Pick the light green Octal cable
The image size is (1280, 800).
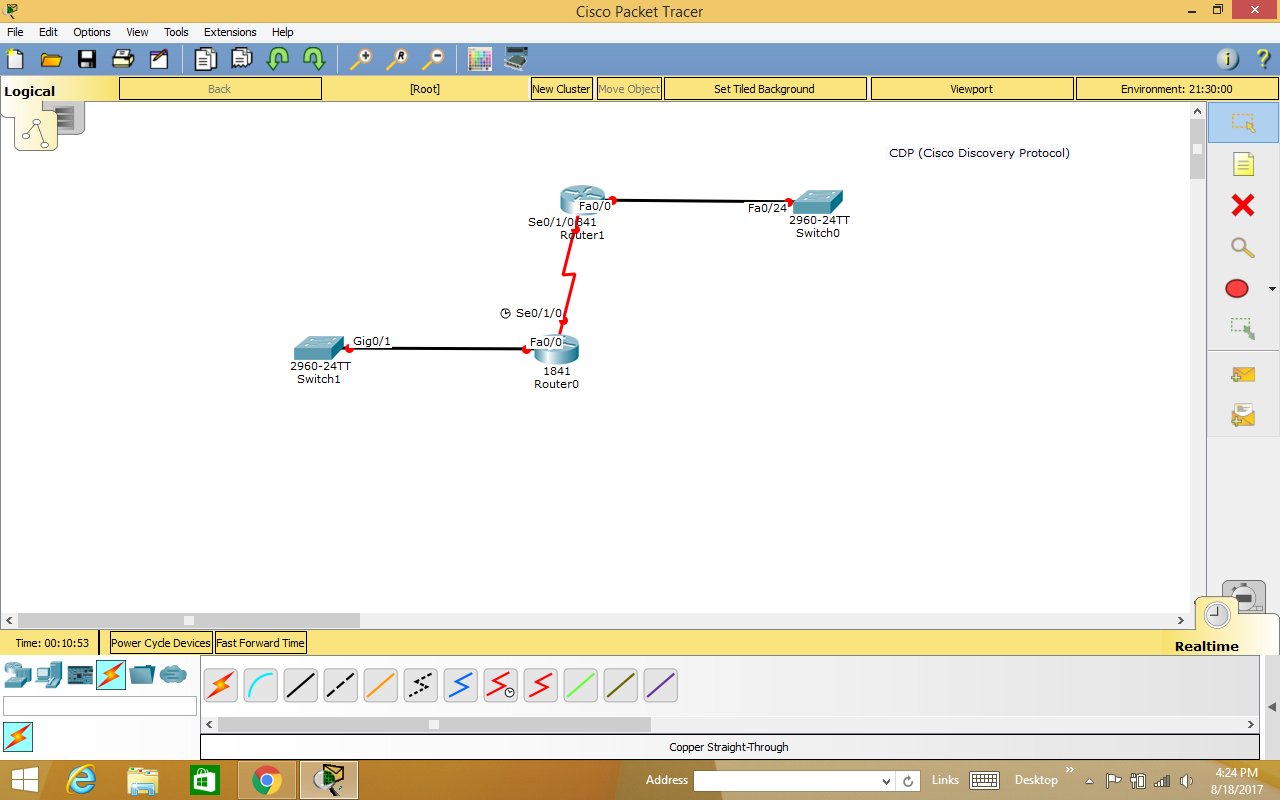tap(581, 685)
